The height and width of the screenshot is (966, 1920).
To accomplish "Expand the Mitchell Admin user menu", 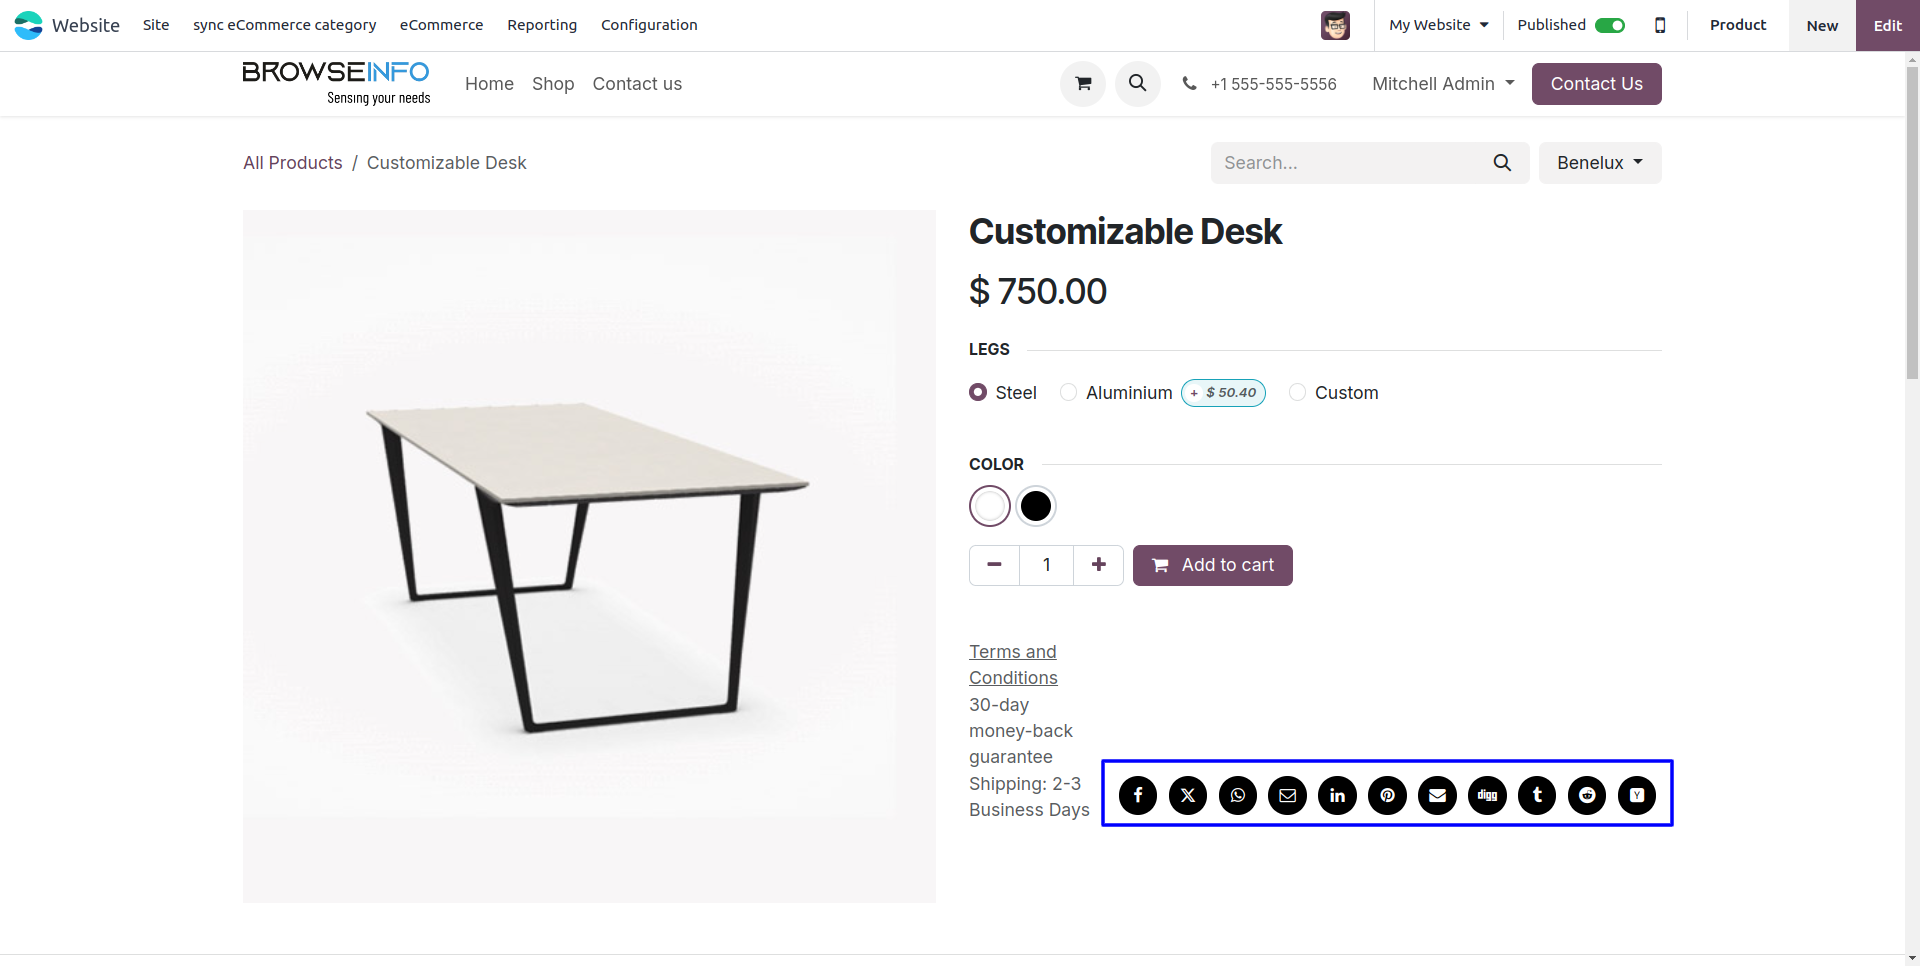I will point(1443,84).
